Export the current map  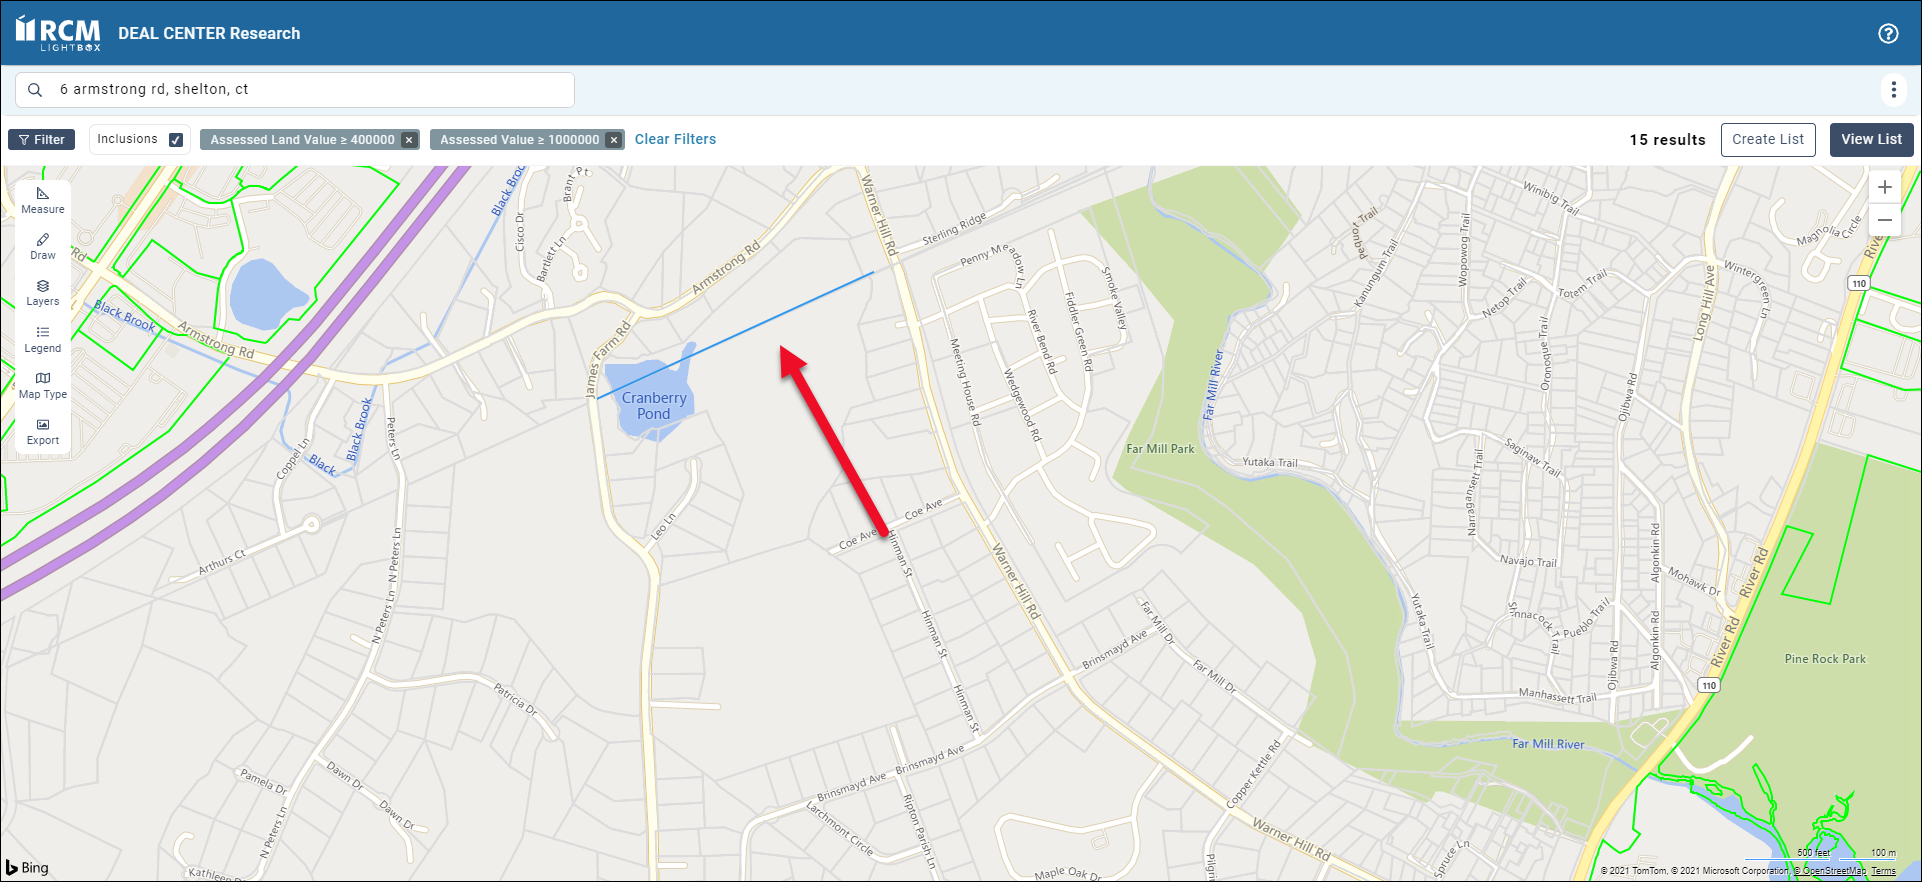(x=43, y=431)
